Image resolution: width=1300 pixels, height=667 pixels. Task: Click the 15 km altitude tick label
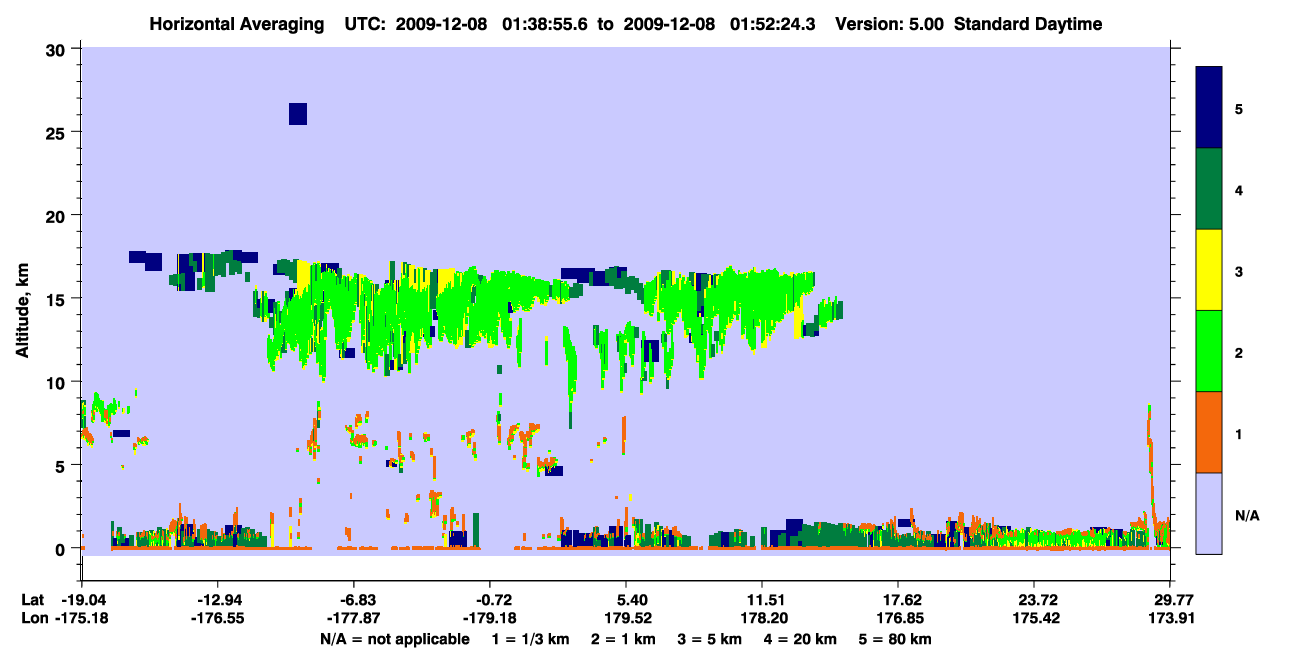(x=59, y=298)
